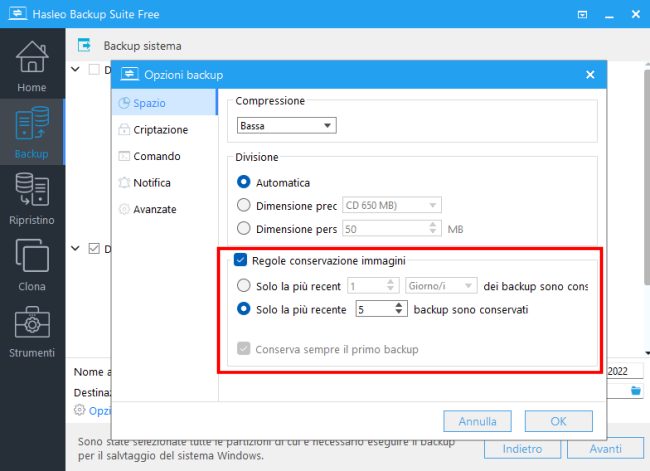Screen dimensions: 650x471
Task: Click the Hasleo Backup Suite app logo
Action: 17,14
